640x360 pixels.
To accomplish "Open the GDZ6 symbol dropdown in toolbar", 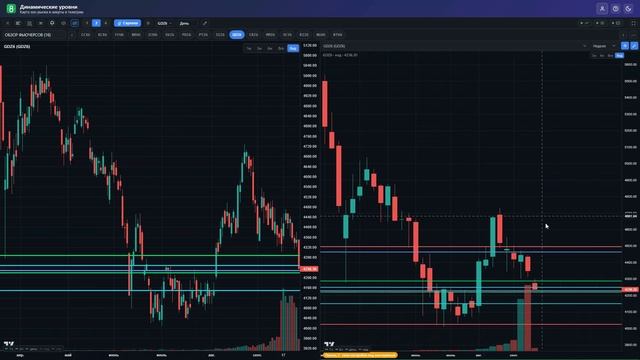I will tap(164, 23).
